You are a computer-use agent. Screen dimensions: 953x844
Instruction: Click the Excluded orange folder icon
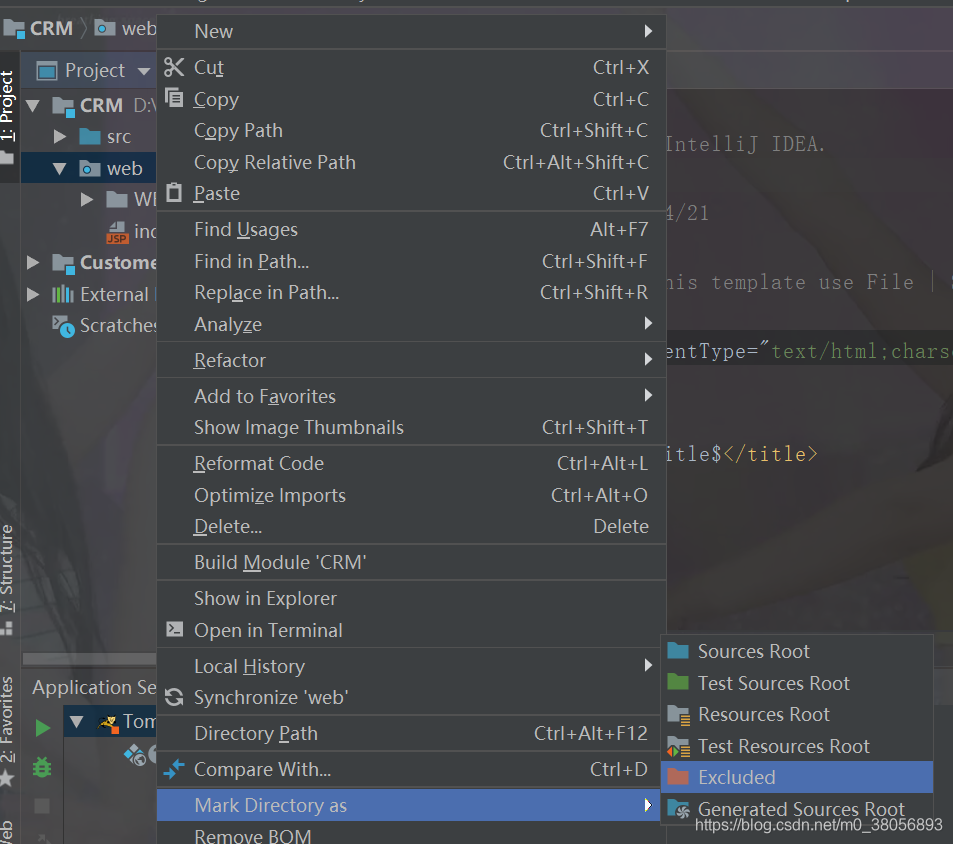click(x=678, y=777)
